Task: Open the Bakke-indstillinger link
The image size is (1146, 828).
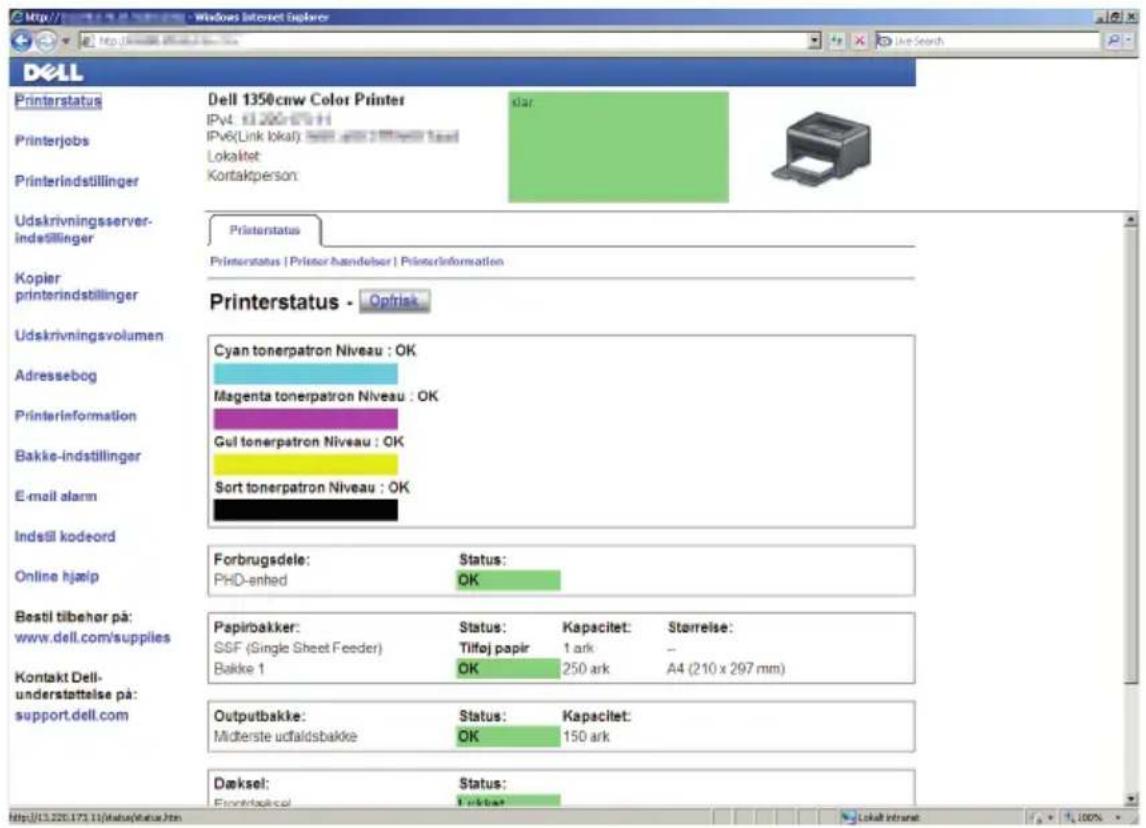Action: point(77,456)
